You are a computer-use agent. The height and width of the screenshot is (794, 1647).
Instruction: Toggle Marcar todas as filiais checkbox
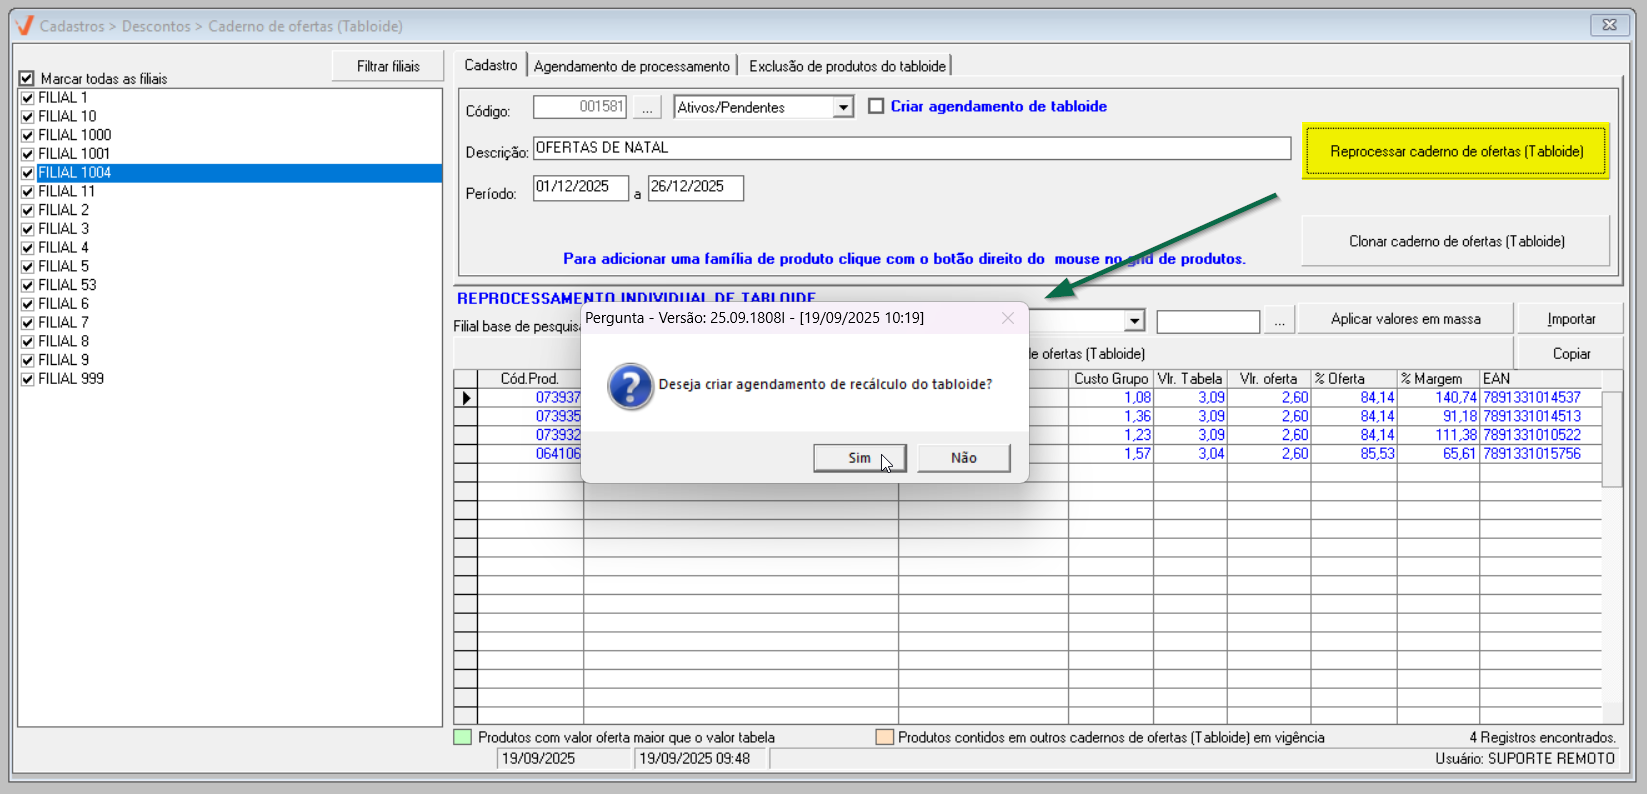27,78
